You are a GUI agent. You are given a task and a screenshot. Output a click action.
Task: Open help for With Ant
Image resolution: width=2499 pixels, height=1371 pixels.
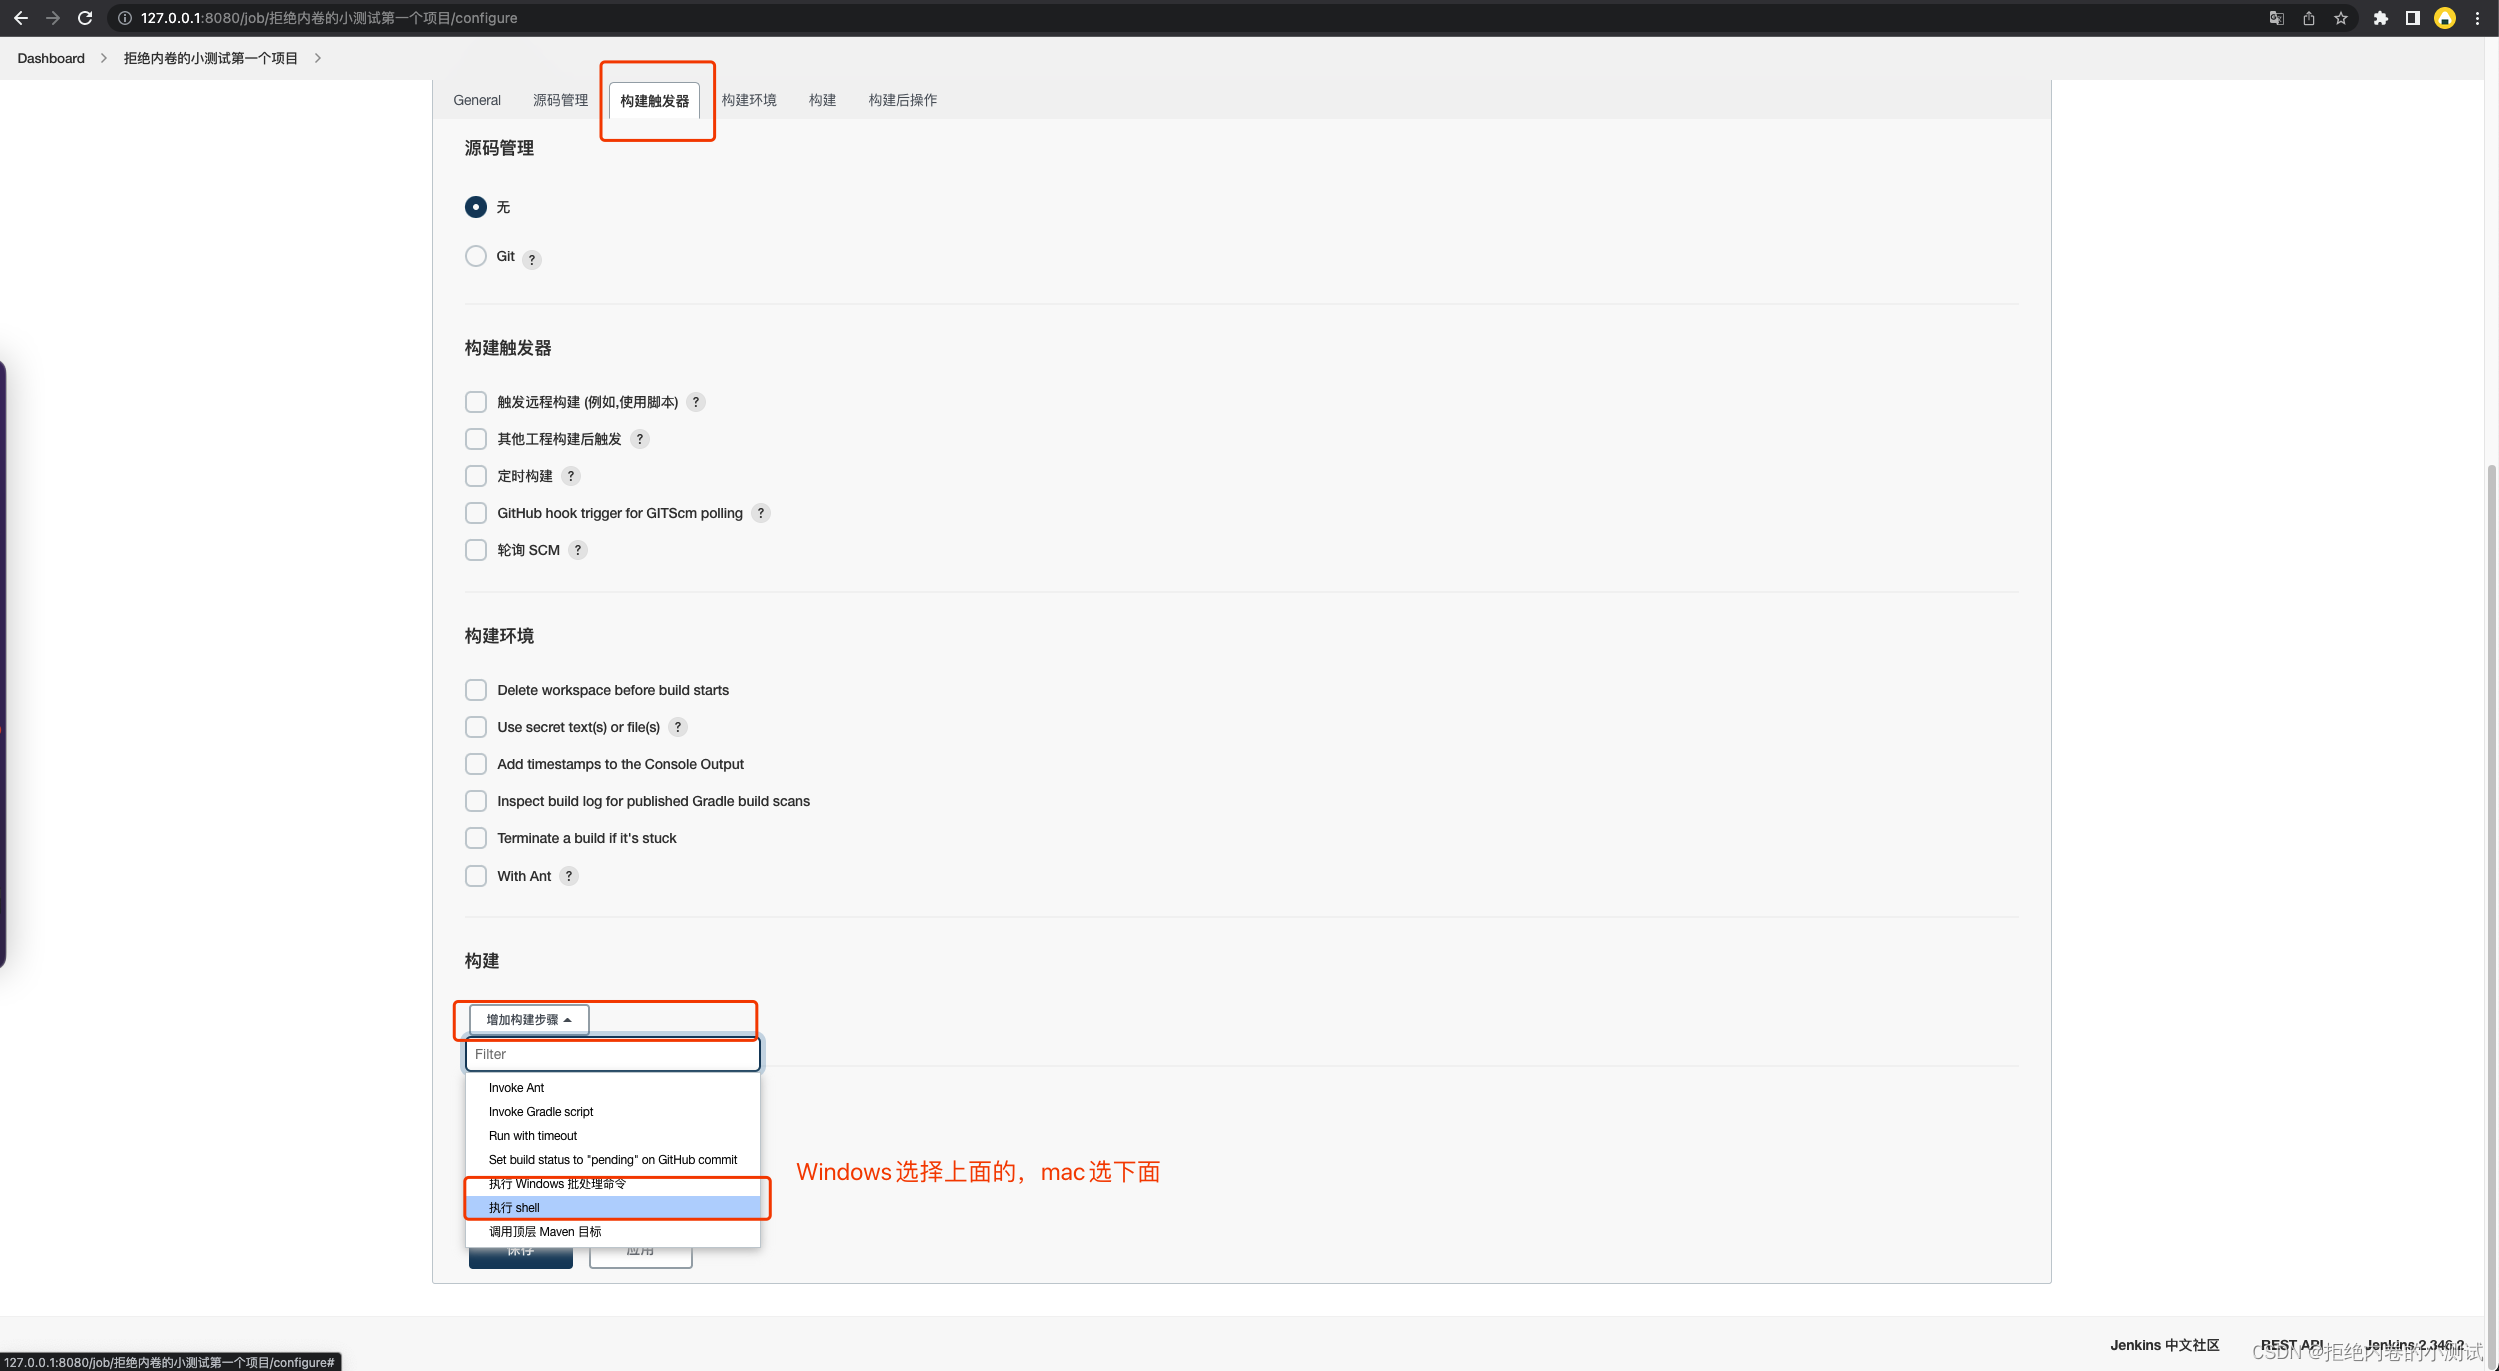(569, 876)
